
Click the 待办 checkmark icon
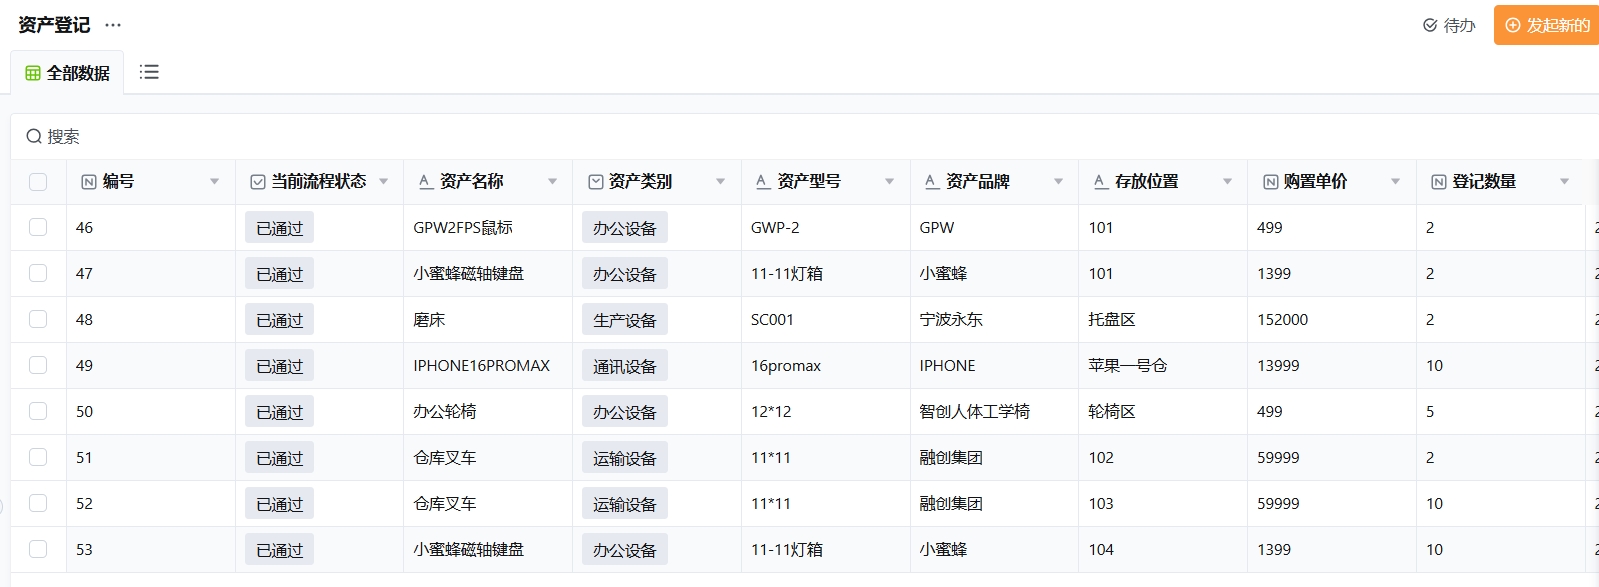[x=1430, y=25]
